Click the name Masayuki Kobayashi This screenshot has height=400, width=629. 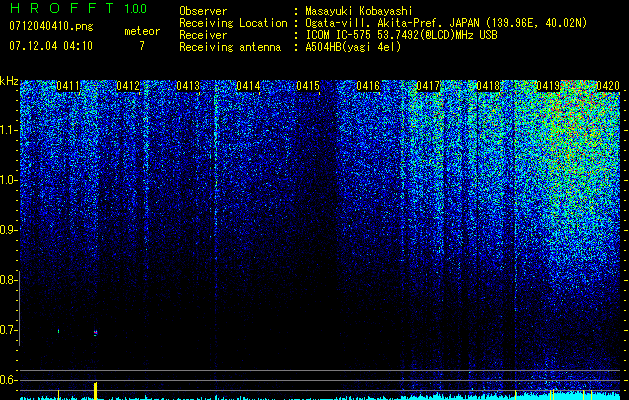coord(359,11)
